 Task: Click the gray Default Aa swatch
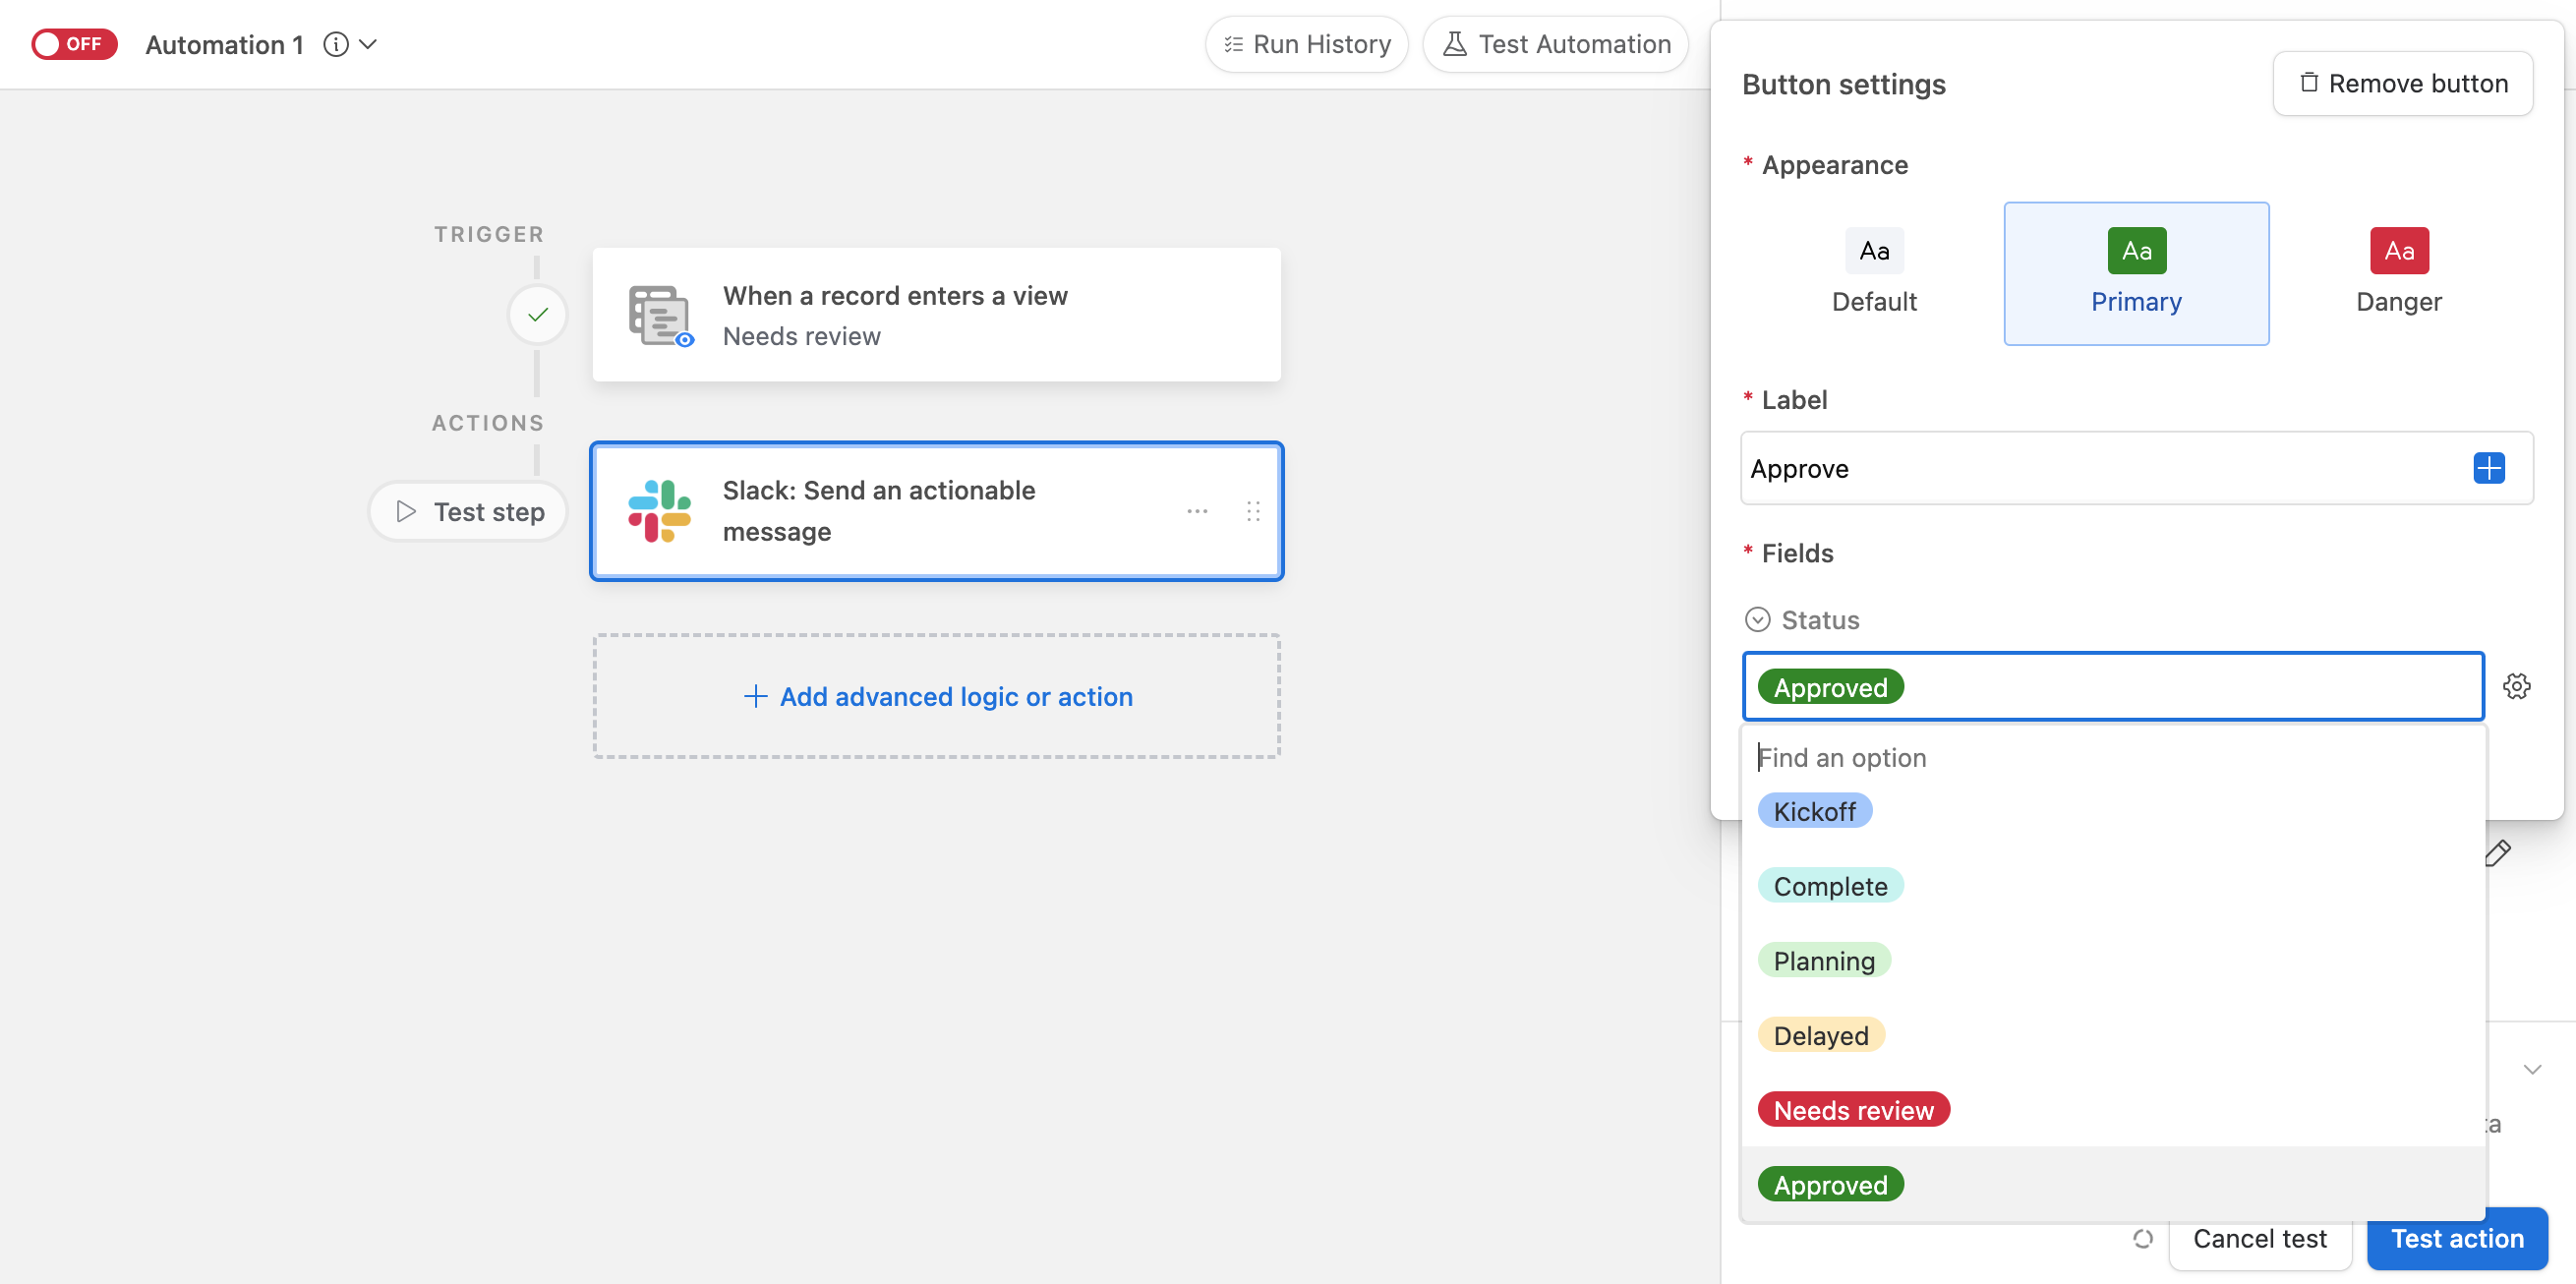point(1874,251)
